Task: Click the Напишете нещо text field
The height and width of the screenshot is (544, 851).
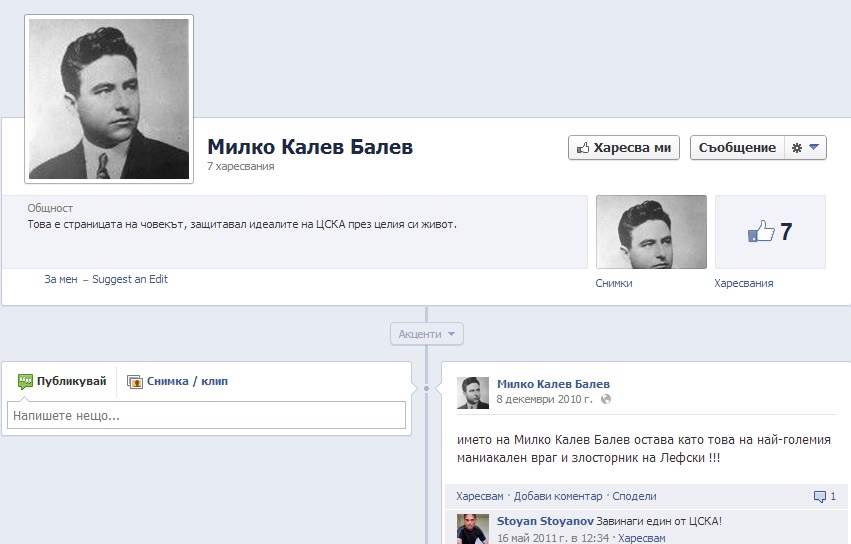Action: 206,415
